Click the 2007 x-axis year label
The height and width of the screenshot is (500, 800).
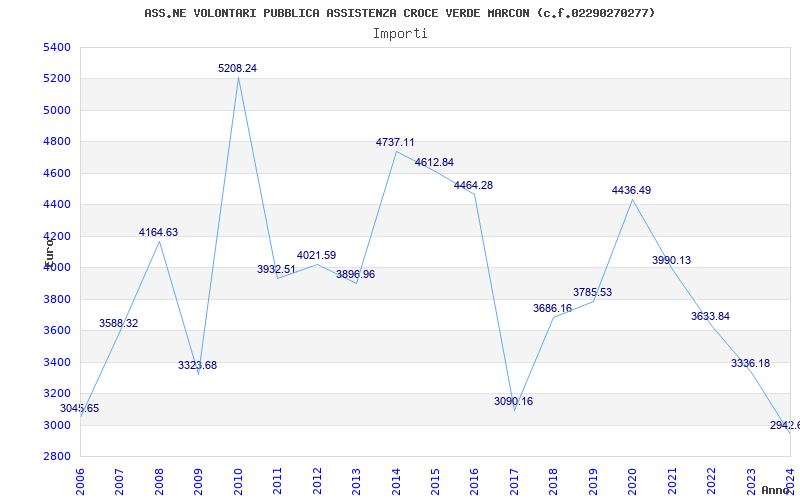[119, 481]
